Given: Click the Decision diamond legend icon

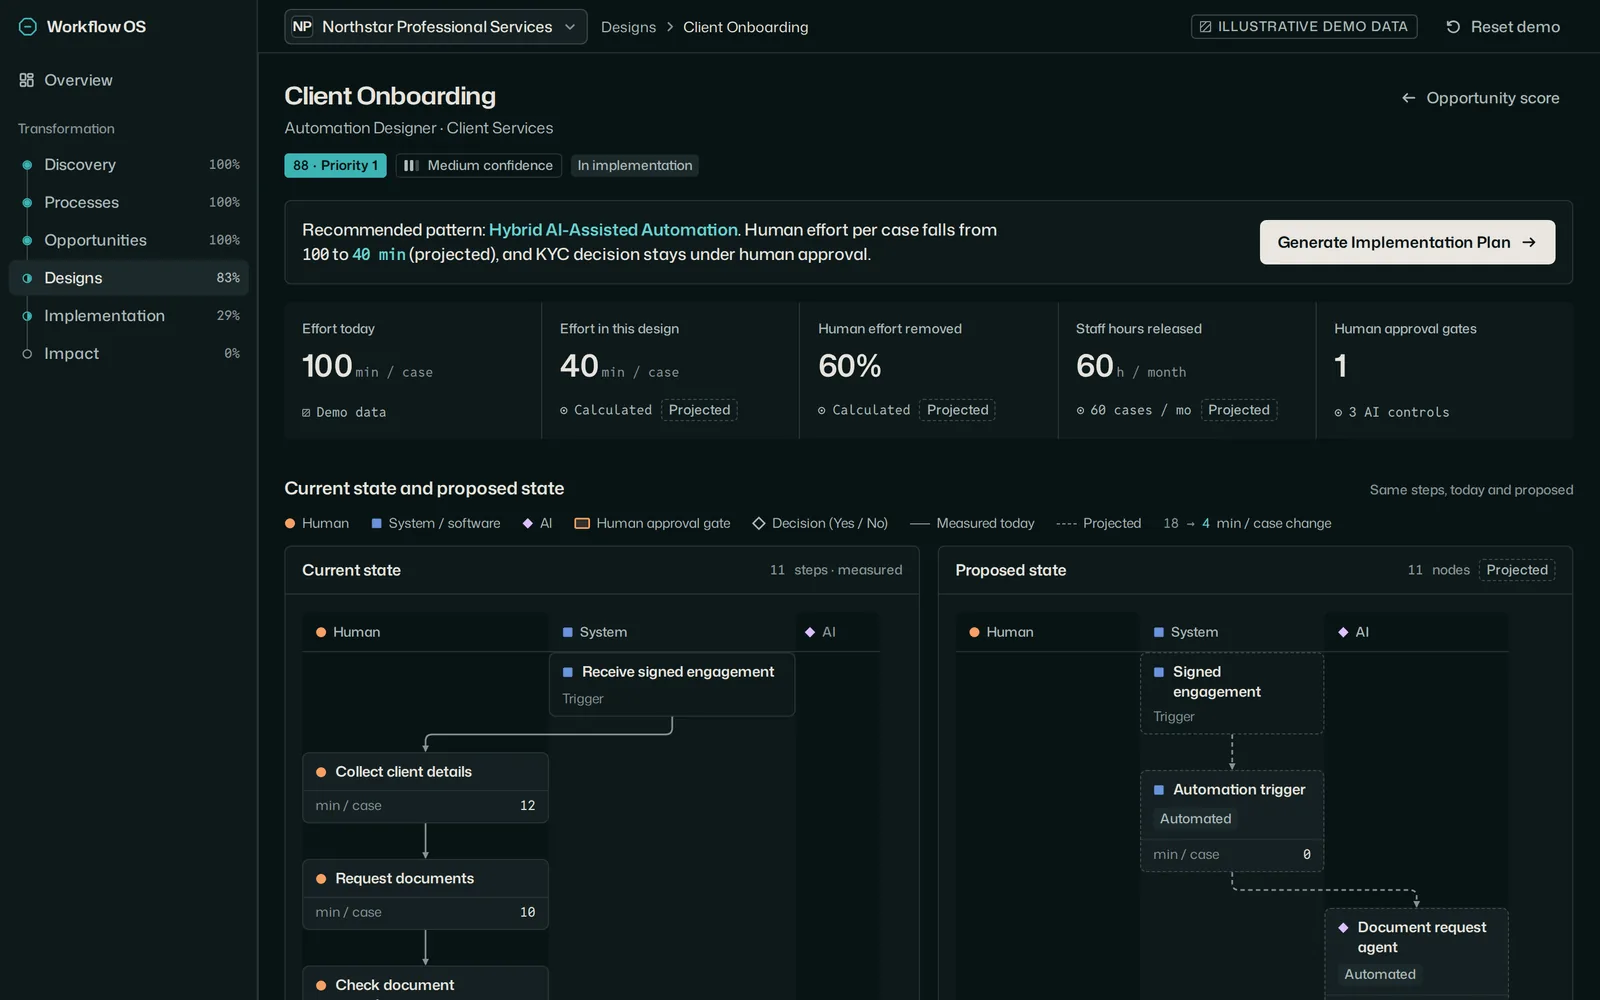Looking at the screenshot, I should coord(759,523).
